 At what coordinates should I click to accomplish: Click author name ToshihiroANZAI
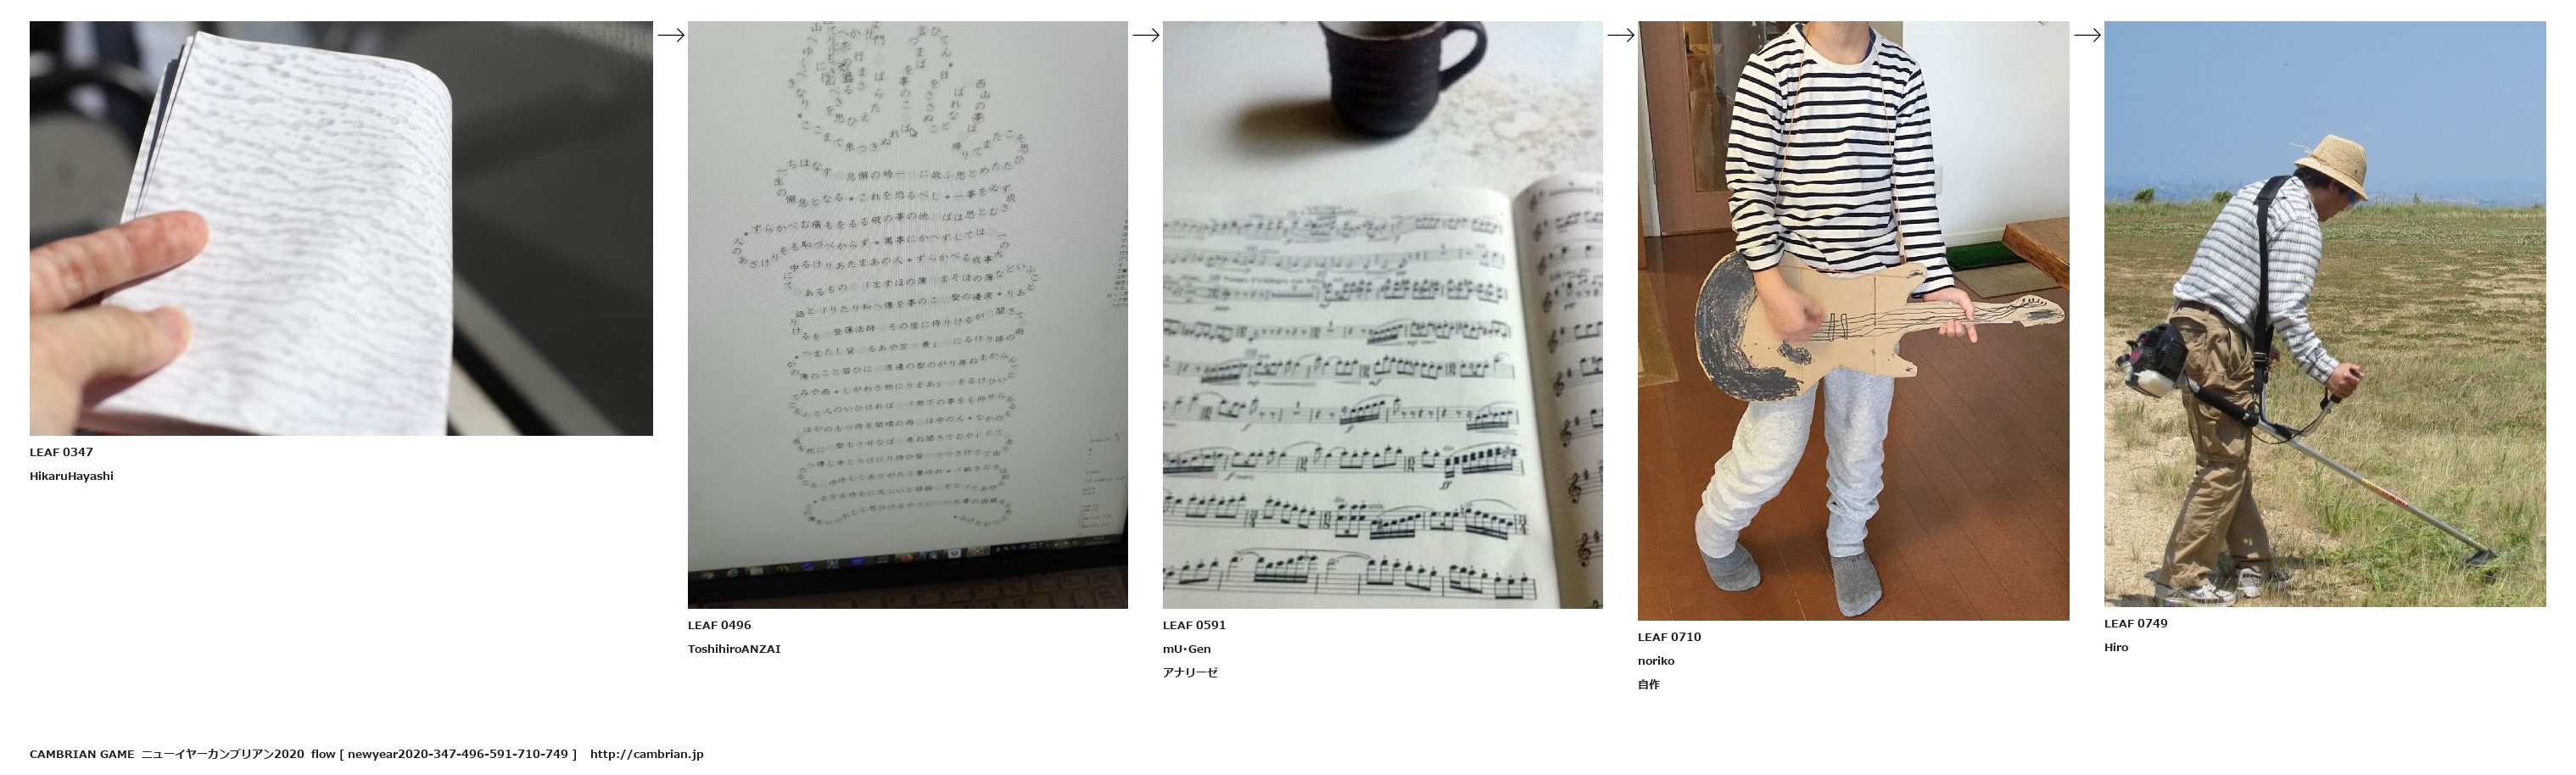point(734,649)
